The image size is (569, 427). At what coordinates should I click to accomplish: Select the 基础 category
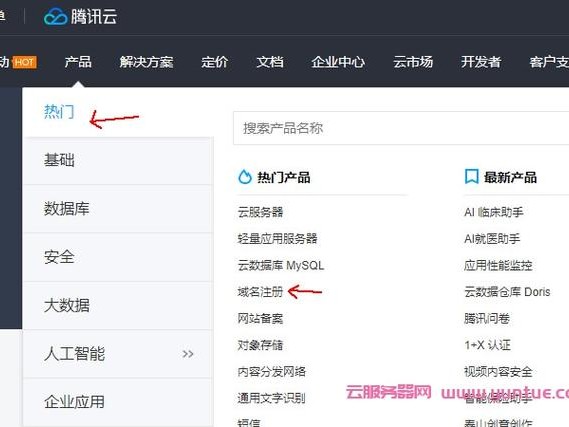click(x=118, y=160)
